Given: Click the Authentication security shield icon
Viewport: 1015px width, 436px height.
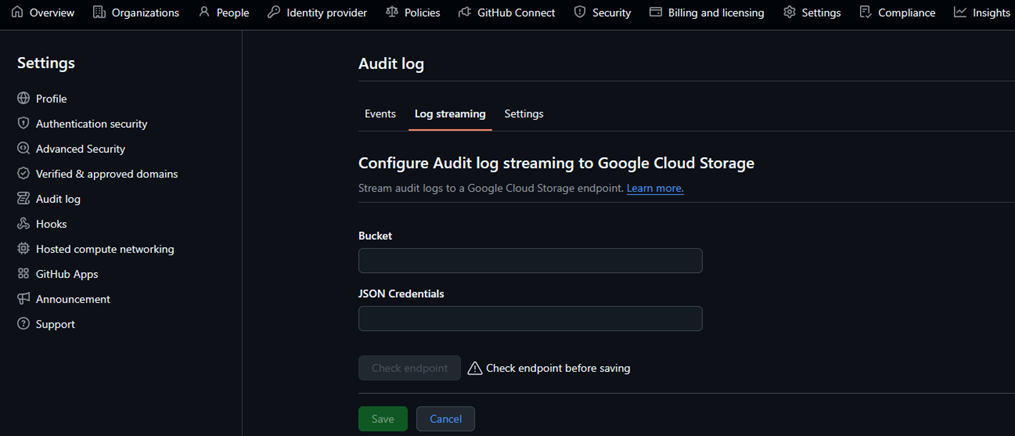Looking at the screenshot, I should (23, 124).
